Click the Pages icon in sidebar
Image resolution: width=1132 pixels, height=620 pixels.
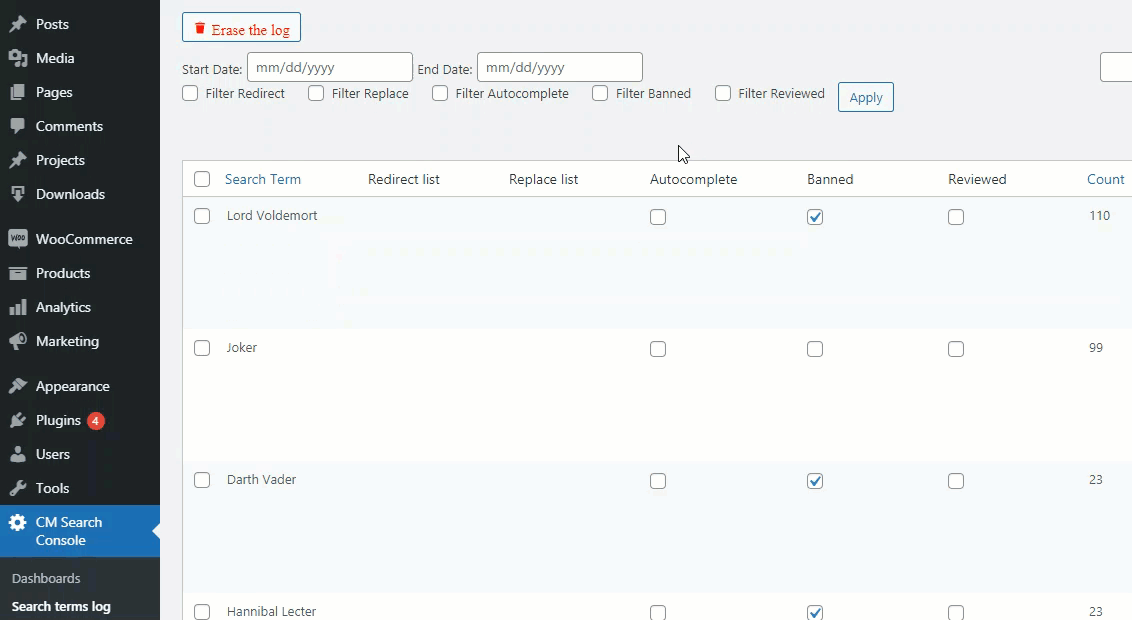pos(18,92)
